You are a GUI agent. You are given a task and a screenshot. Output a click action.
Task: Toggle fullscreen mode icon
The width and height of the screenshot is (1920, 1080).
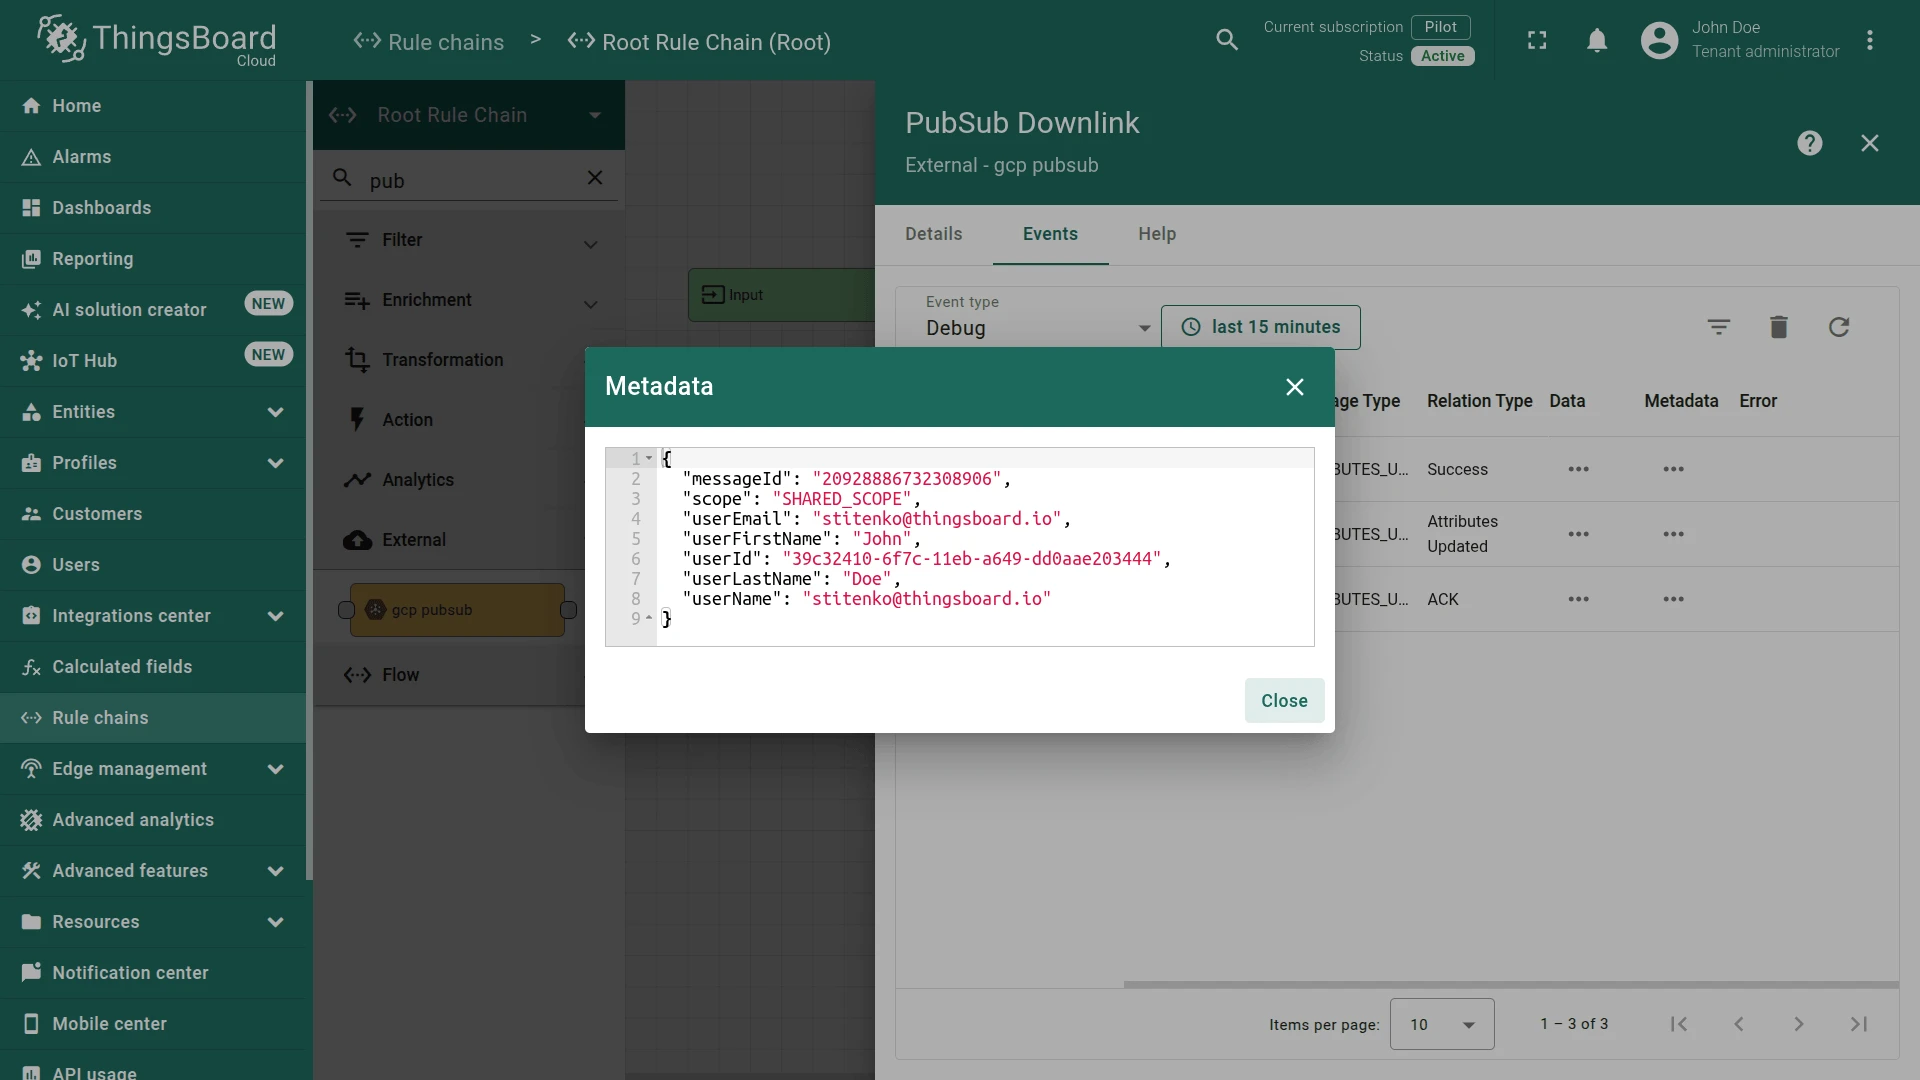pos(1537,40)
